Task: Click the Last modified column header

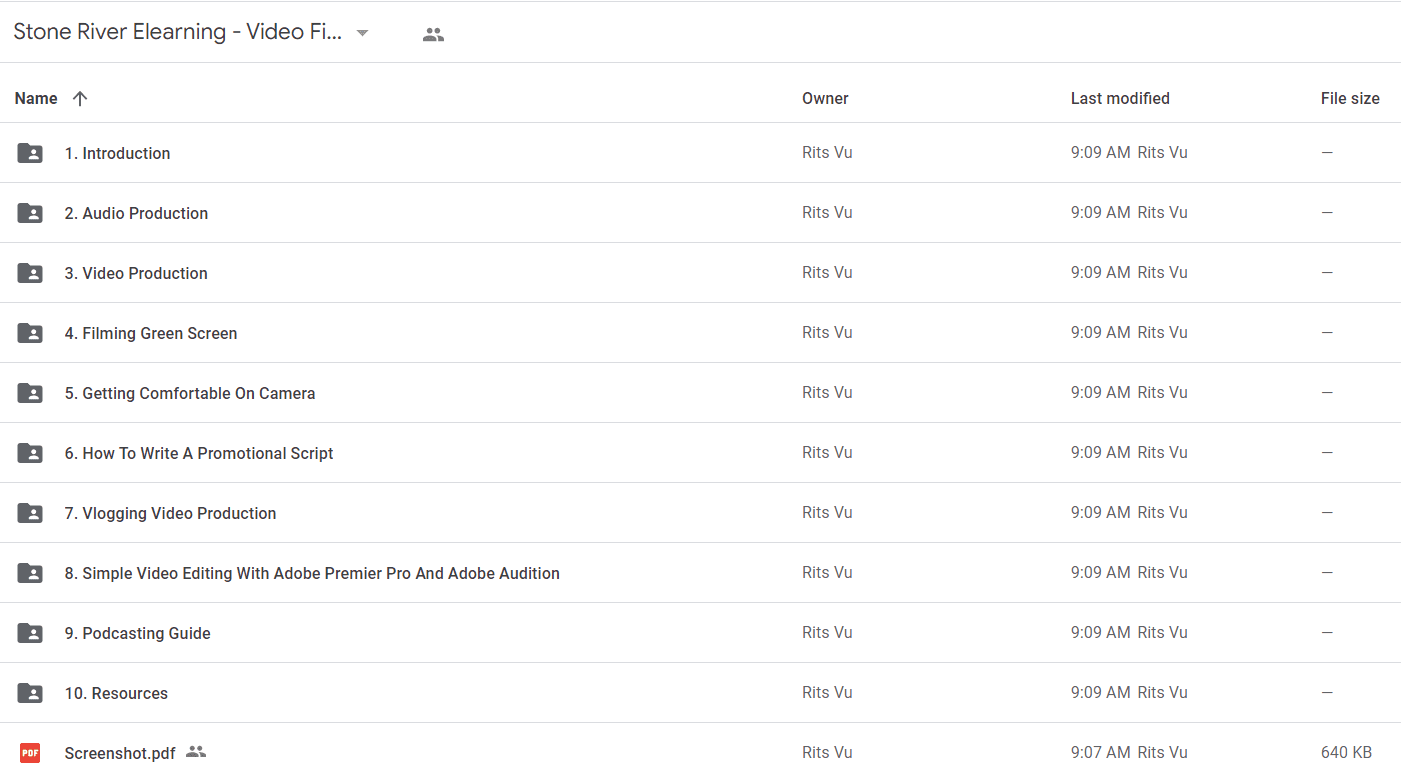Action: 1120,98
